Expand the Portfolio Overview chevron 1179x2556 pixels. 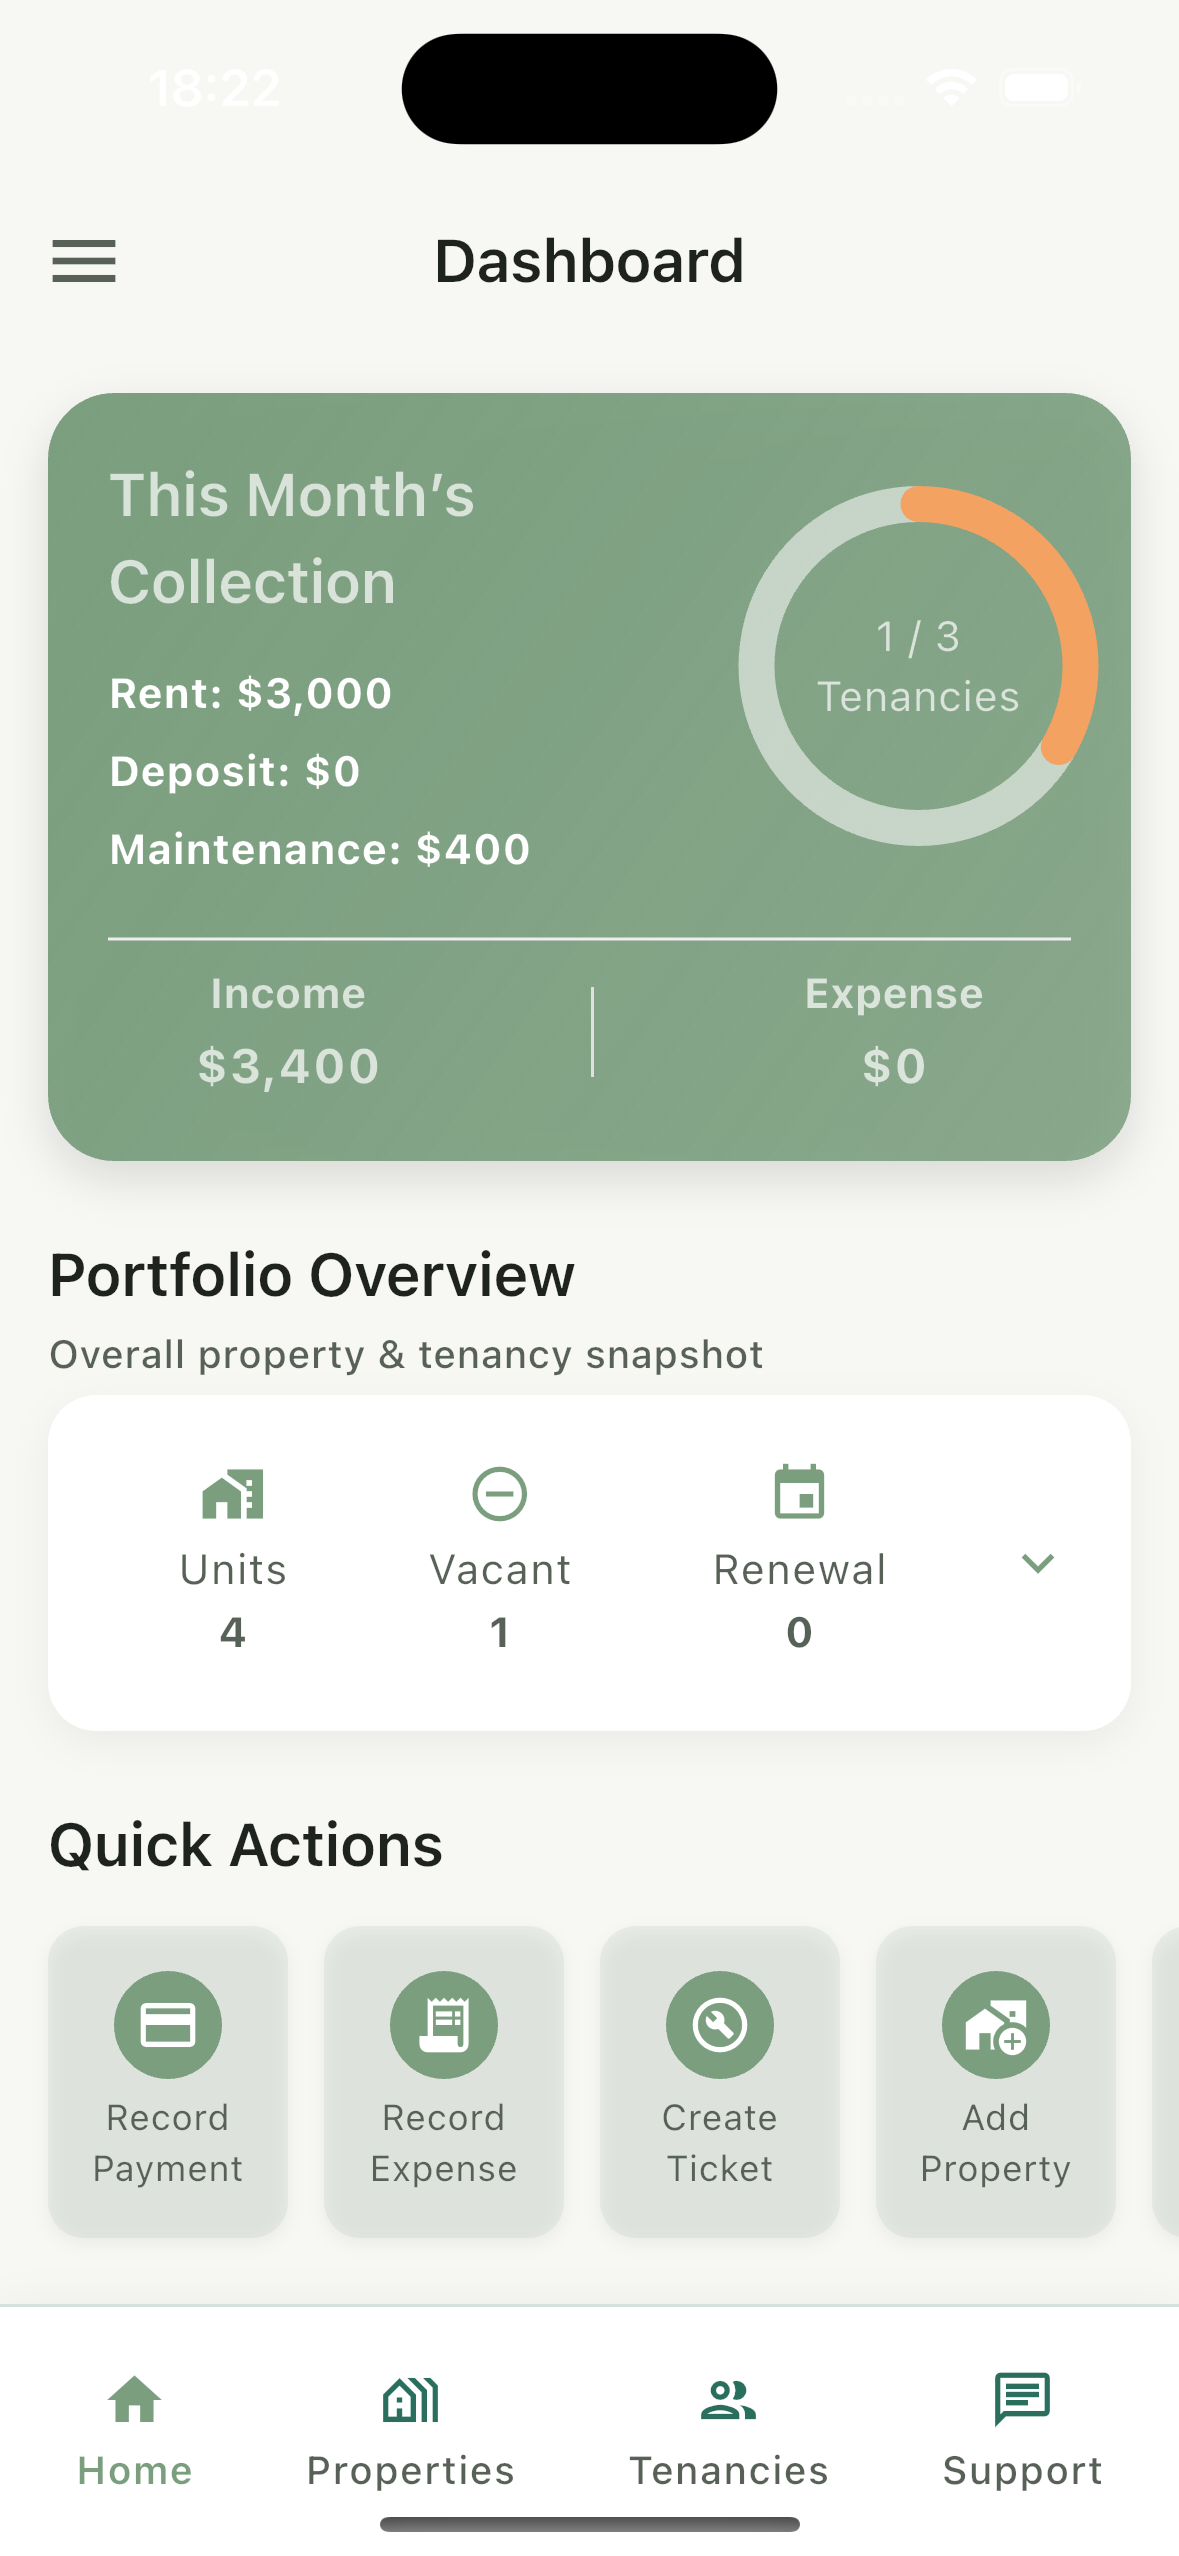coord(1038,1563)
